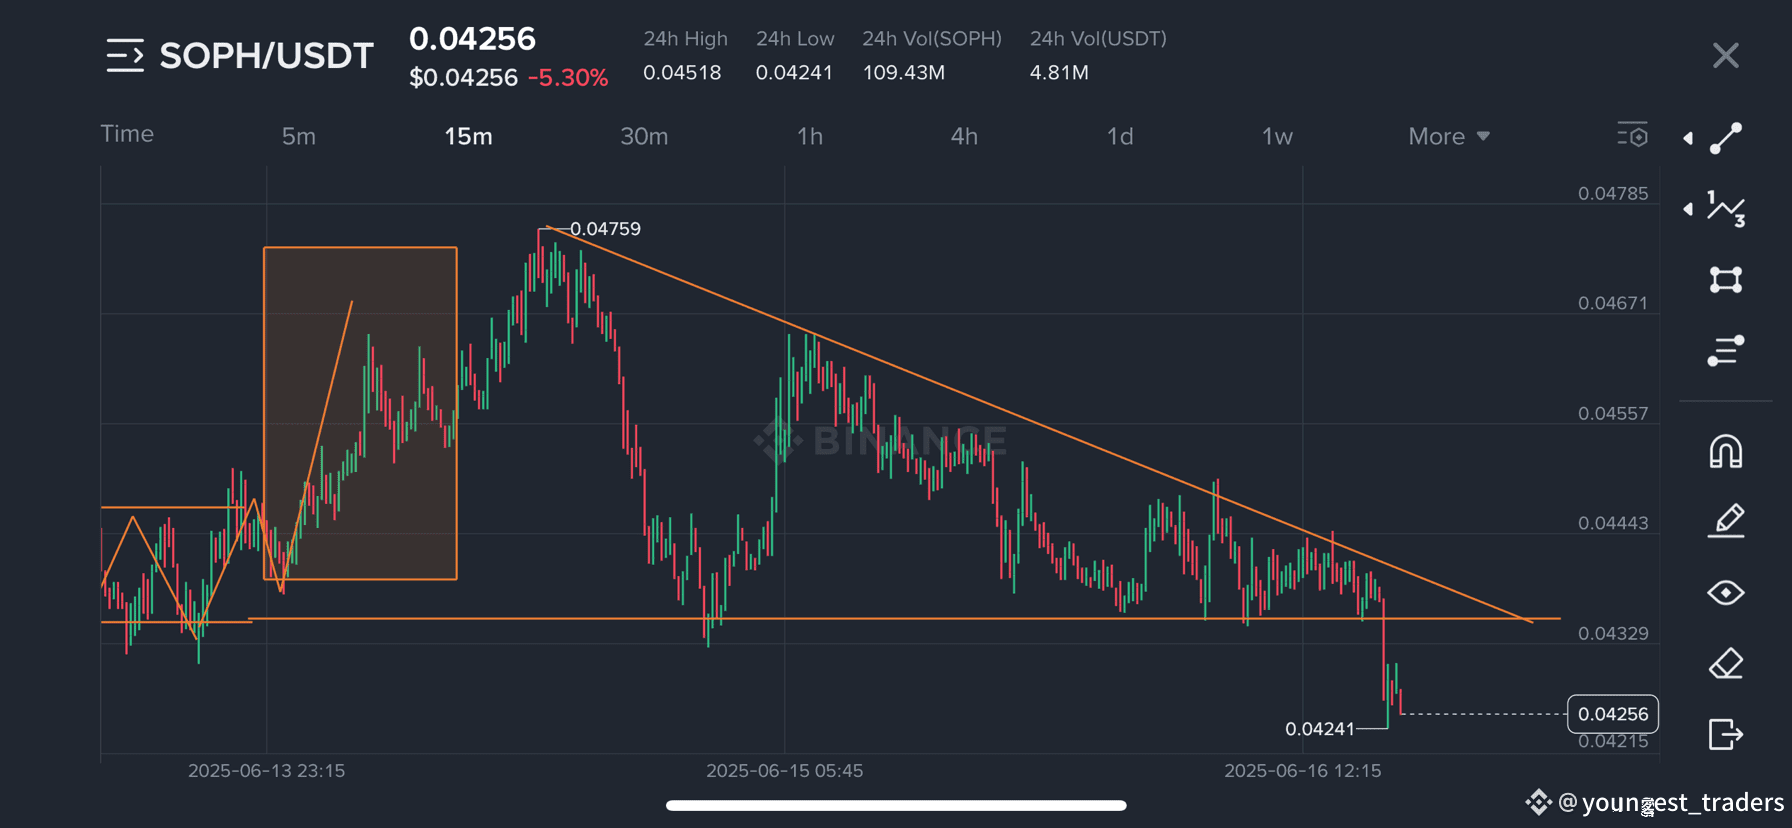Image resolution: width=1792 pixels, height=828 pixels.
Task: Select the horizontal levels tool with dots
Action: pyautogui.click(x=1726, y=351)
